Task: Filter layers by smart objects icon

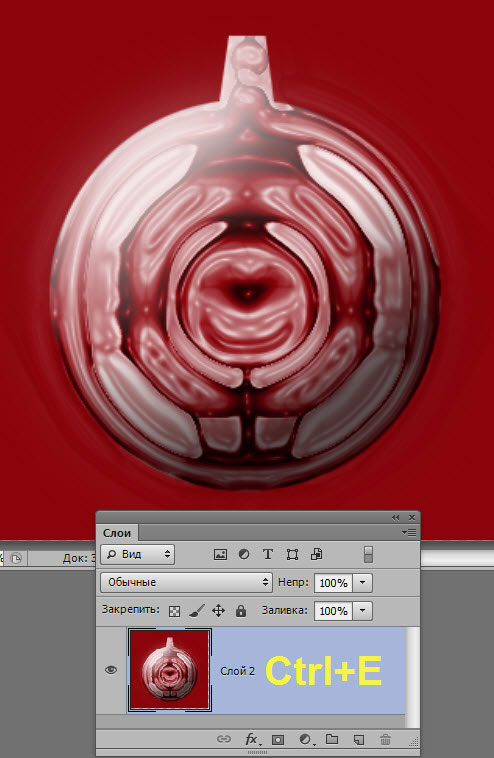Action: click(x=317, y=554)
